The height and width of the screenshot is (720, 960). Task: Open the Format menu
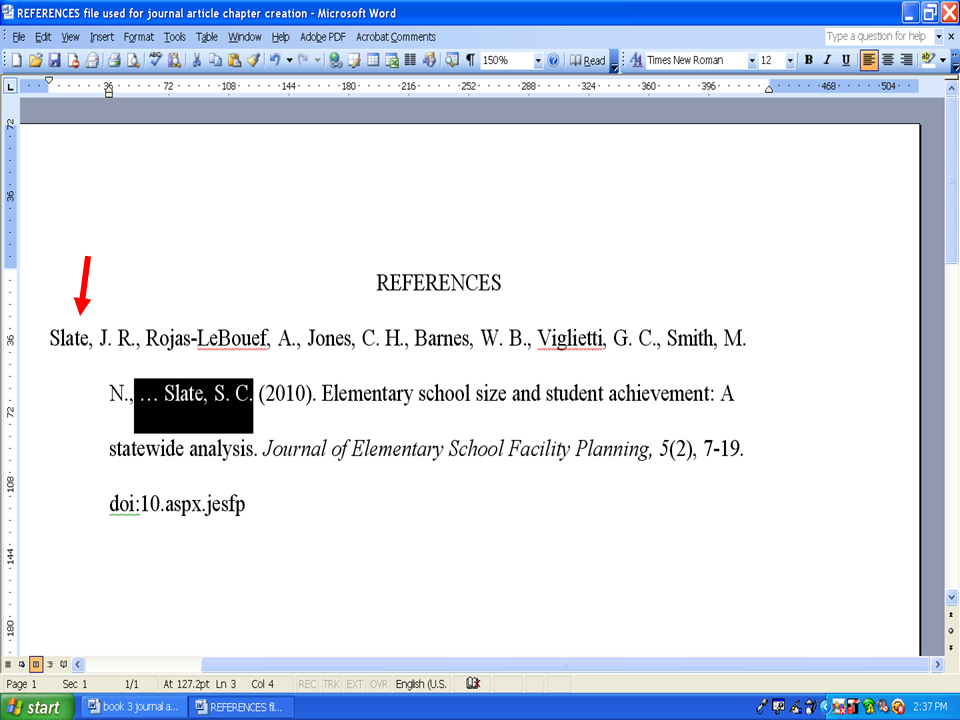point(138,37)
